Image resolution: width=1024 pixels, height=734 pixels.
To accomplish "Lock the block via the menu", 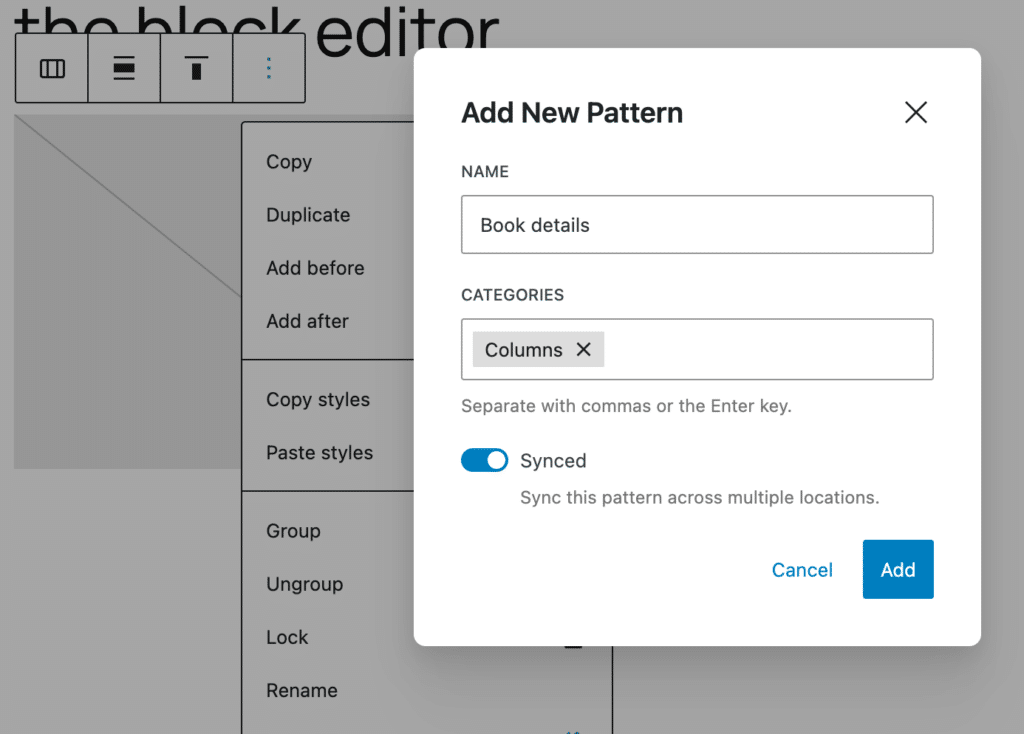I will pos(288,637).
